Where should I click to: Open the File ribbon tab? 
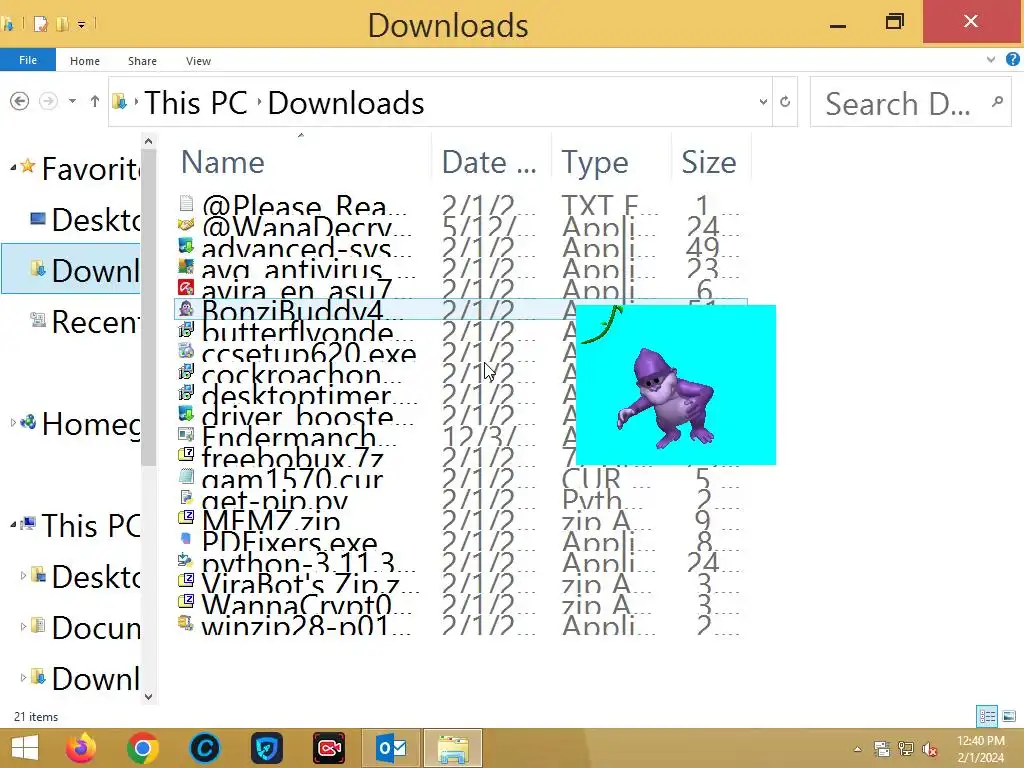(27, 60)
